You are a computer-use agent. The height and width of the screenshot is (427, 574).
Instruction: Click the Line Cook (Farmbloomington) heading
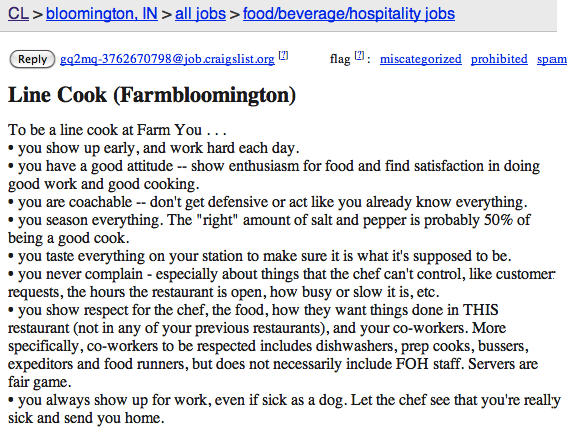[x=152, y=95]
